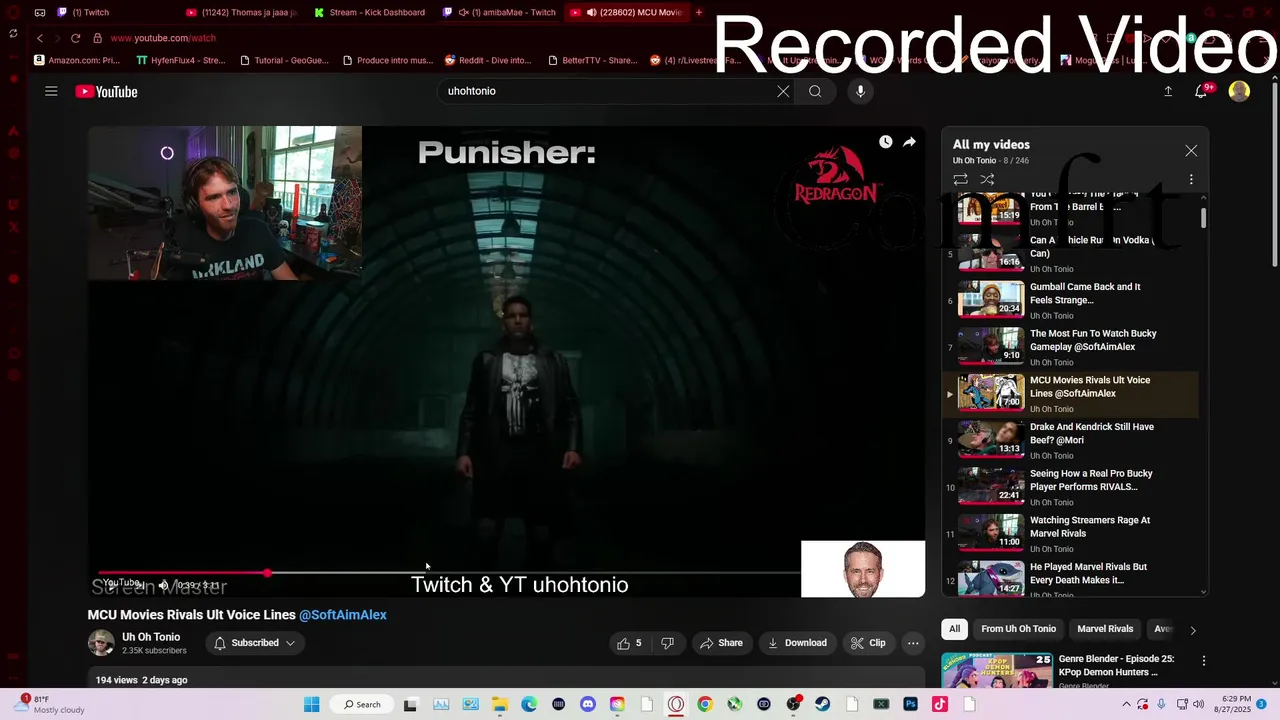Open the BetterTTV bookmark

(592, 60)
